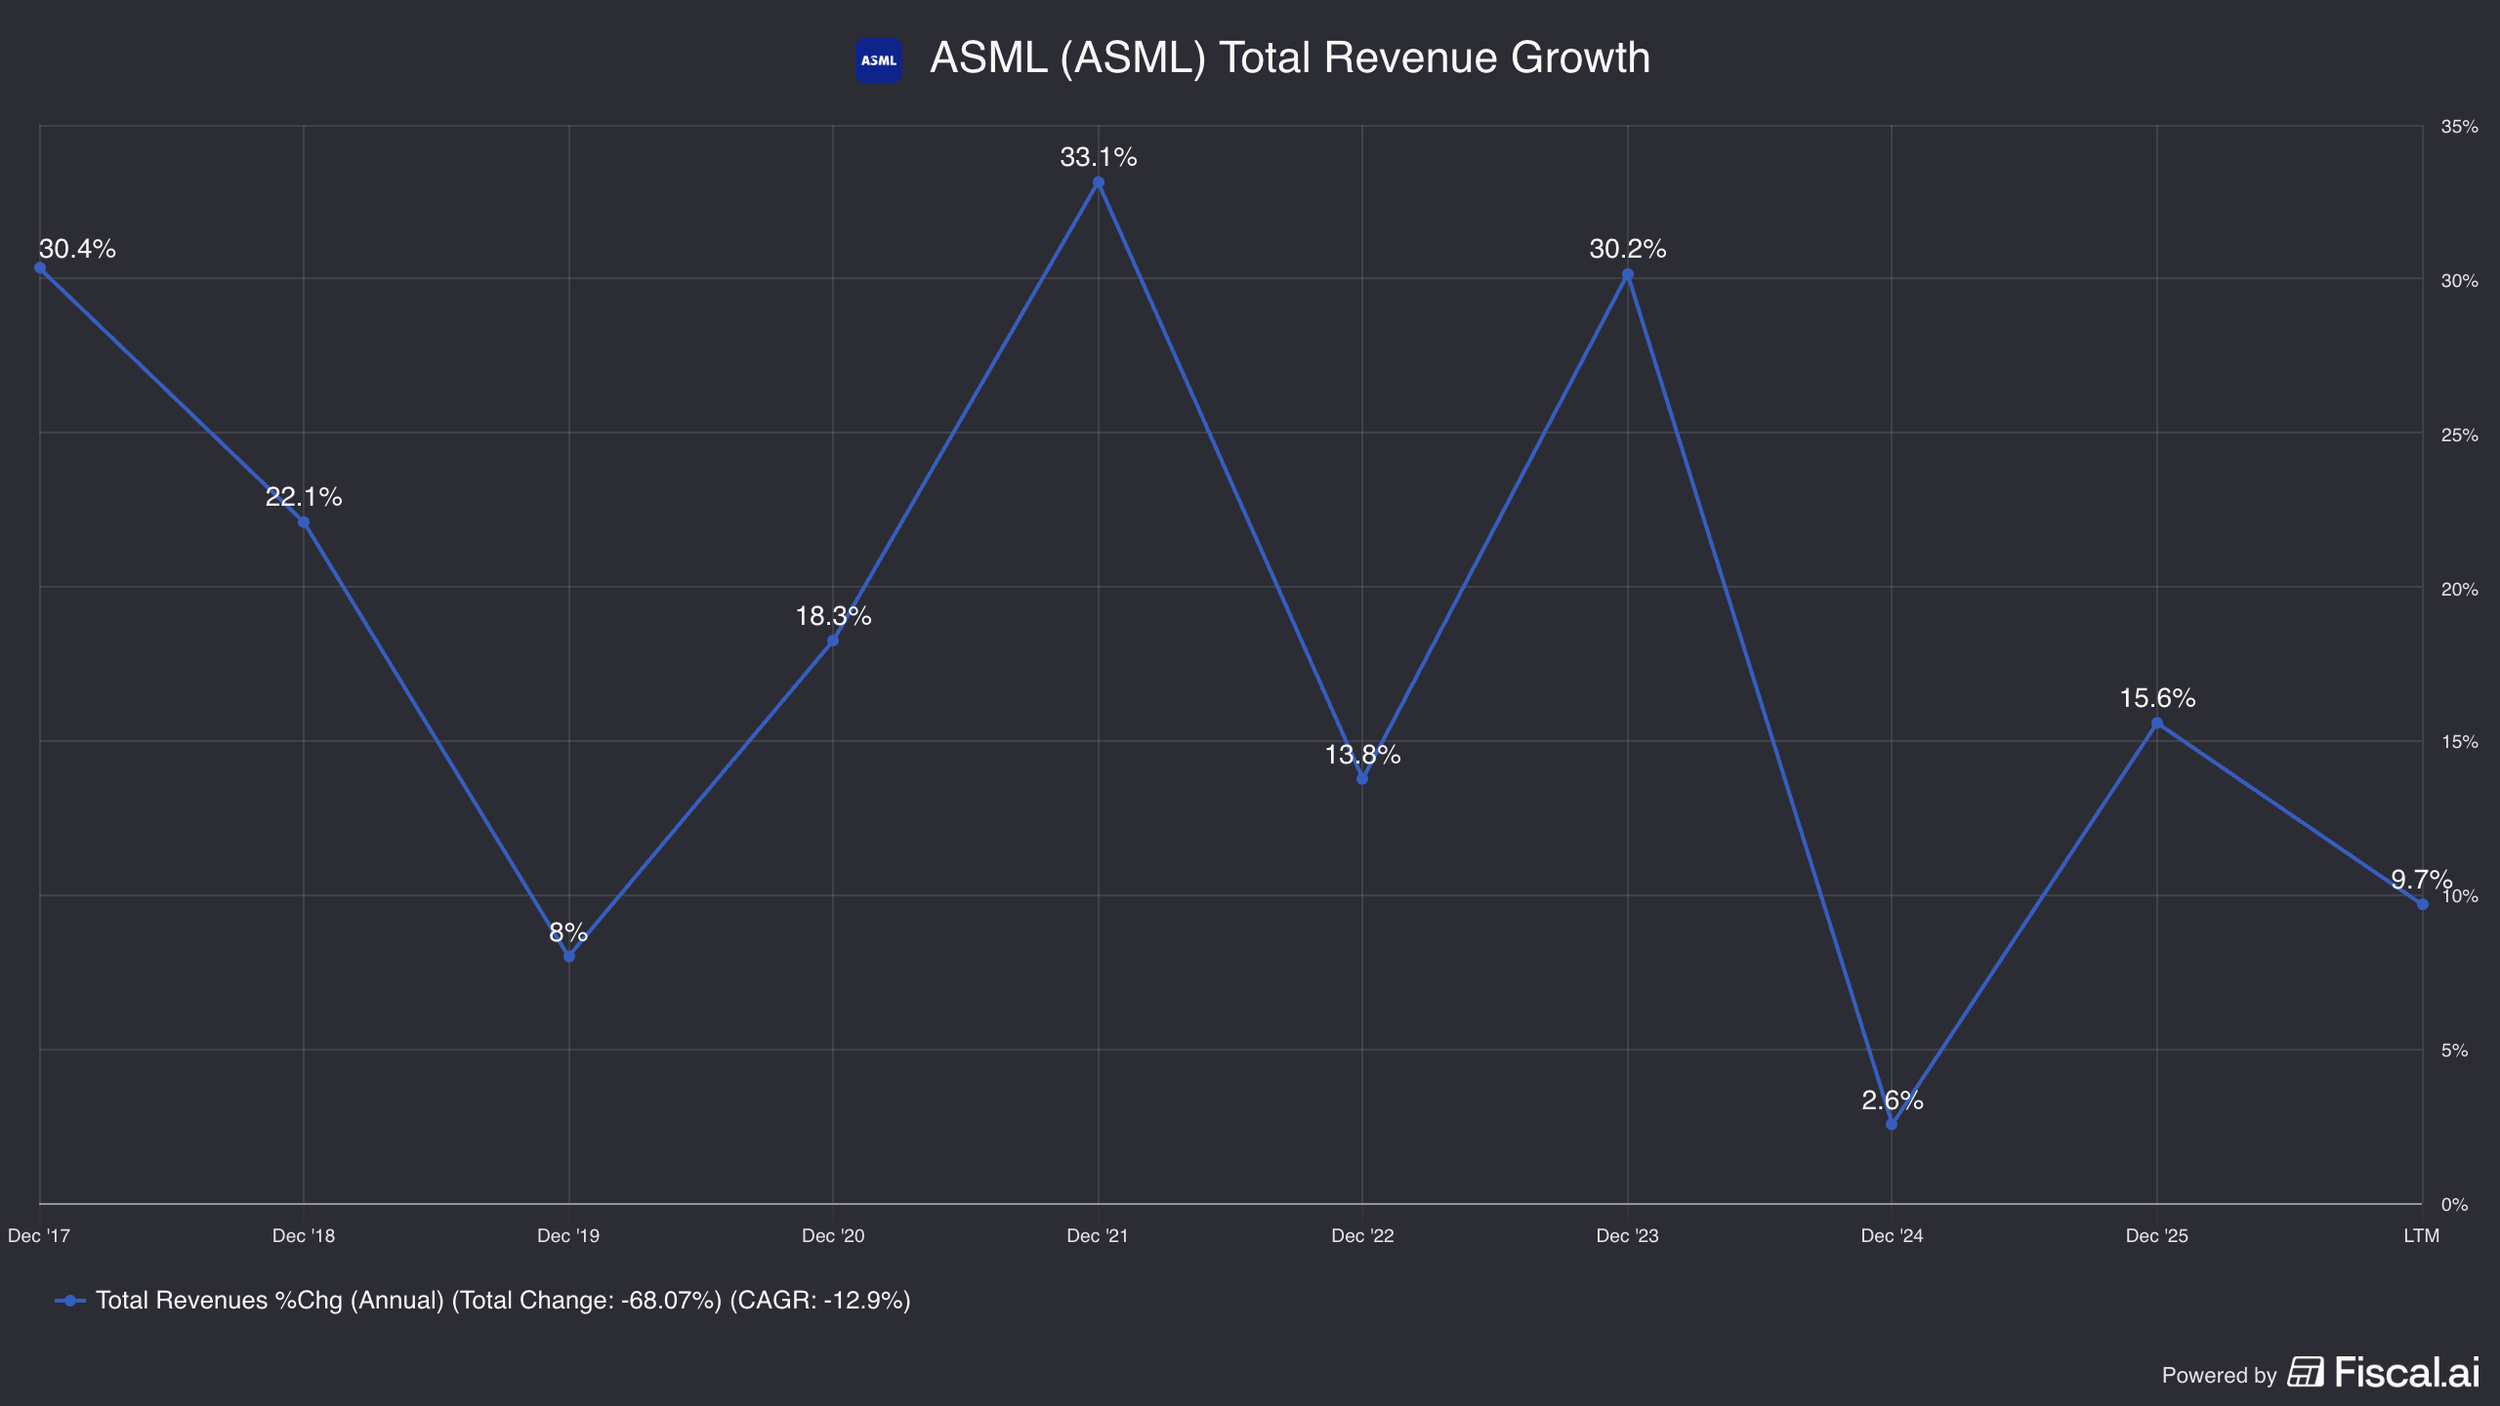Click the LTM x-axis label

tap(2422, 1236)
